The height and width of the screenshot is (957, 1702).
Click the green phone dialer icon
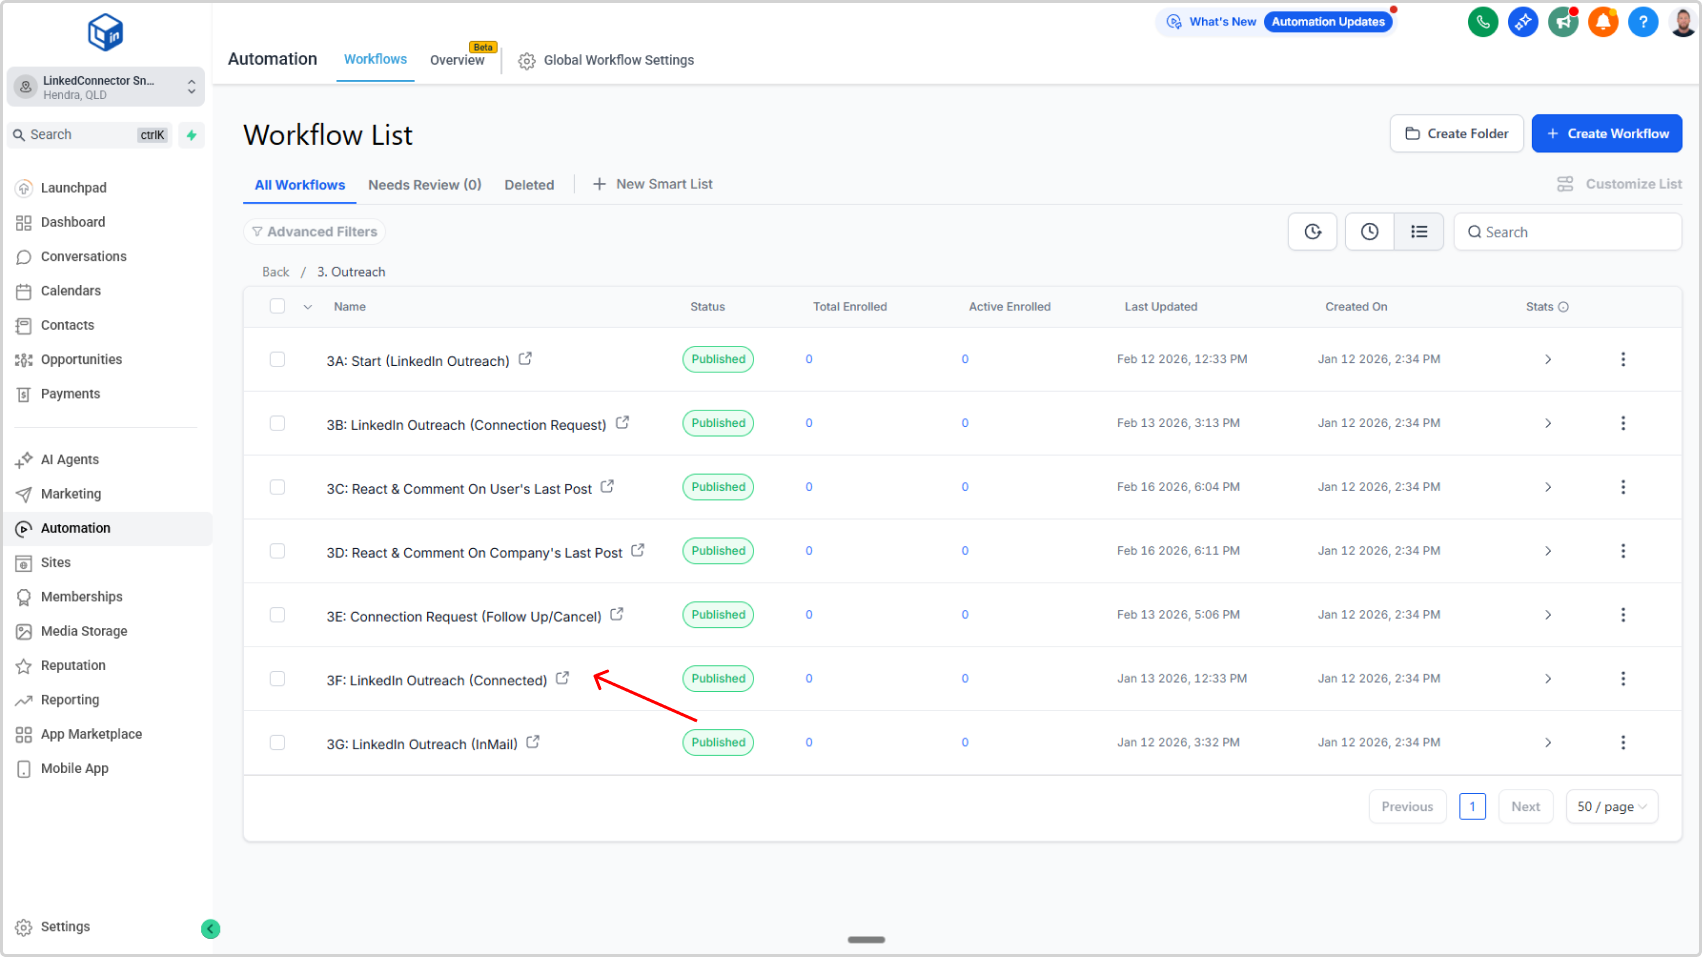[1482, 22]
